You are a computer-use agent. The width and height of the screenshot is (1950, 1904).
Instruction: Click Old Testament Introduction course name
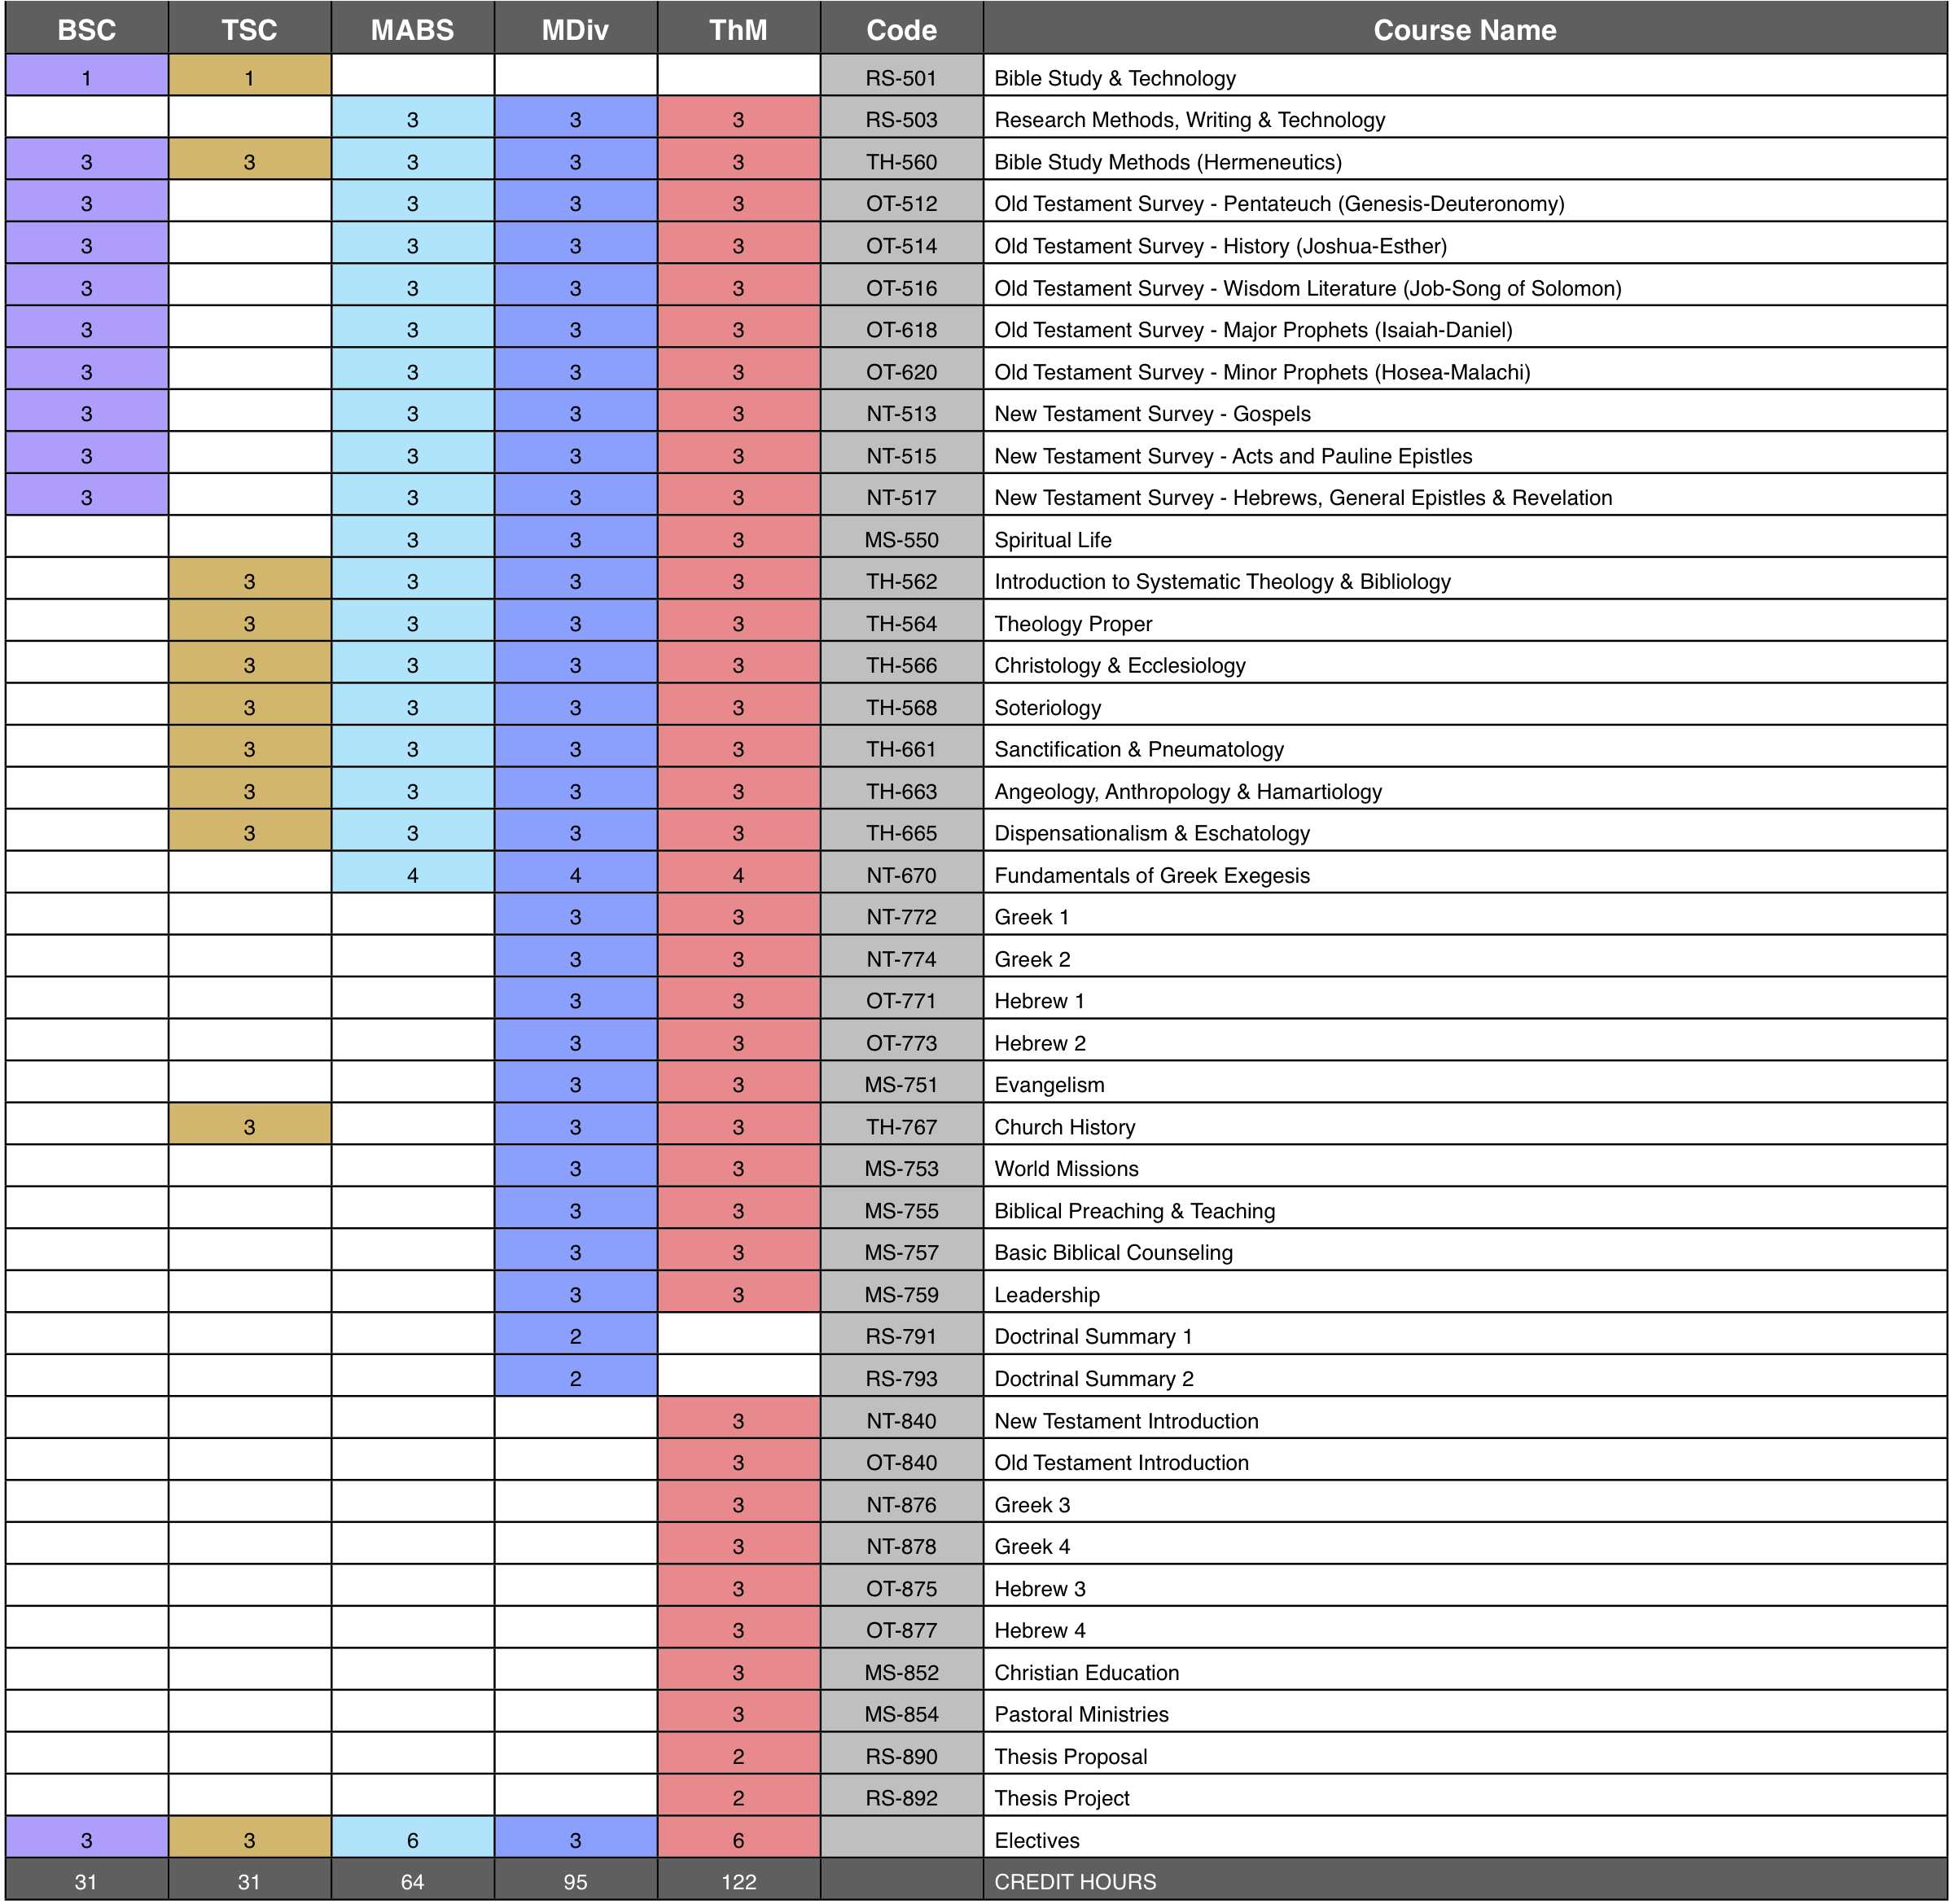pos(1121,1463)
